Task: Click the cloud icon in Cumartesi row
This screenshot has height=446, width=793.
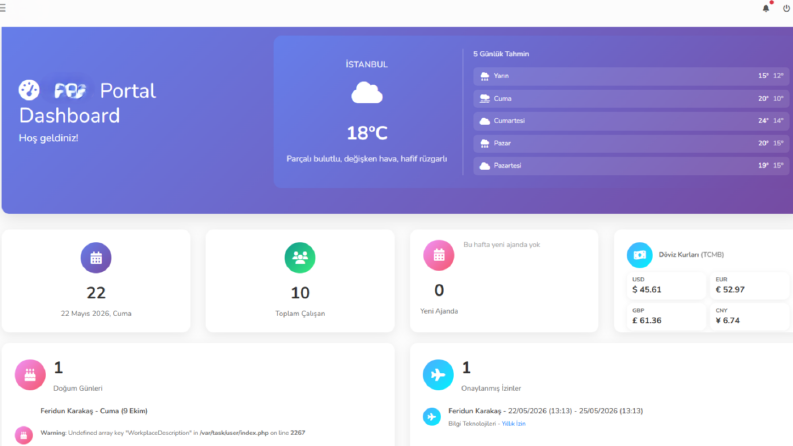Action: click(484, 121)
